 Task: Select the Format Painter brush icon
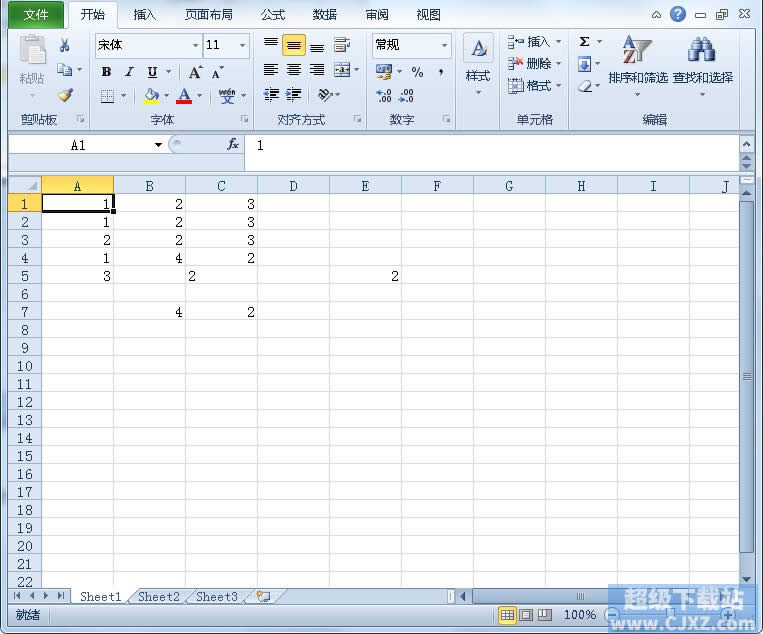tap(65, 96)
